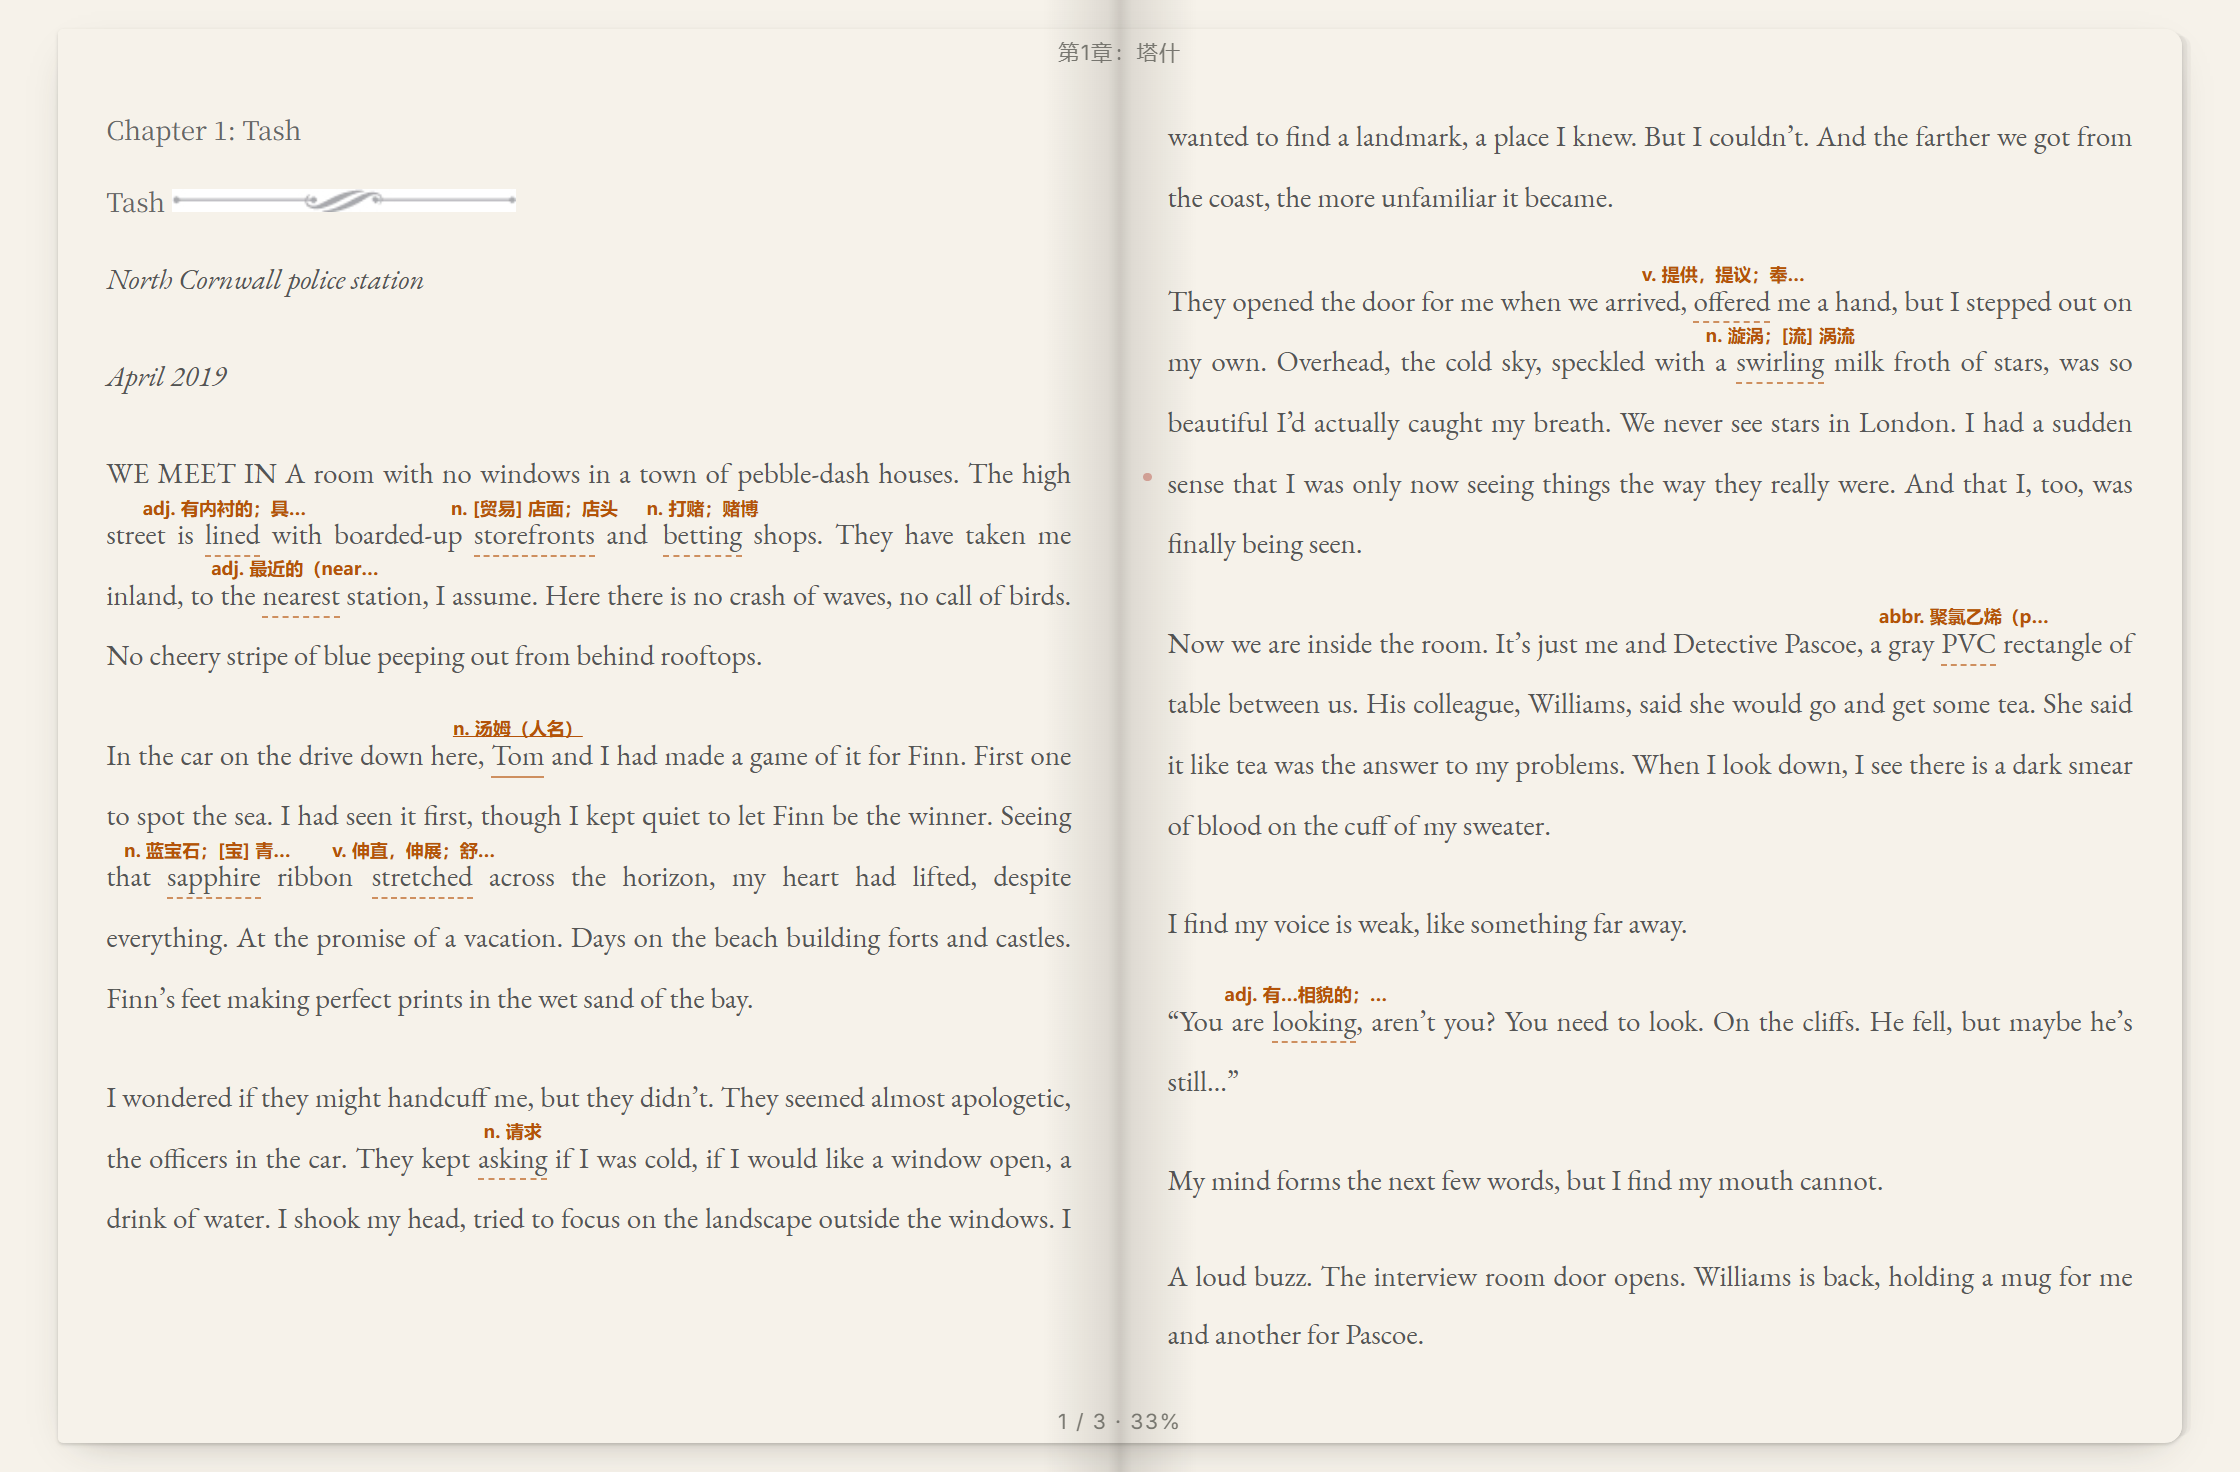This screenshot has width=2240, height=1472.
Task: Click the annotated word 'looking'
Action: [x=1315, y=1023]
